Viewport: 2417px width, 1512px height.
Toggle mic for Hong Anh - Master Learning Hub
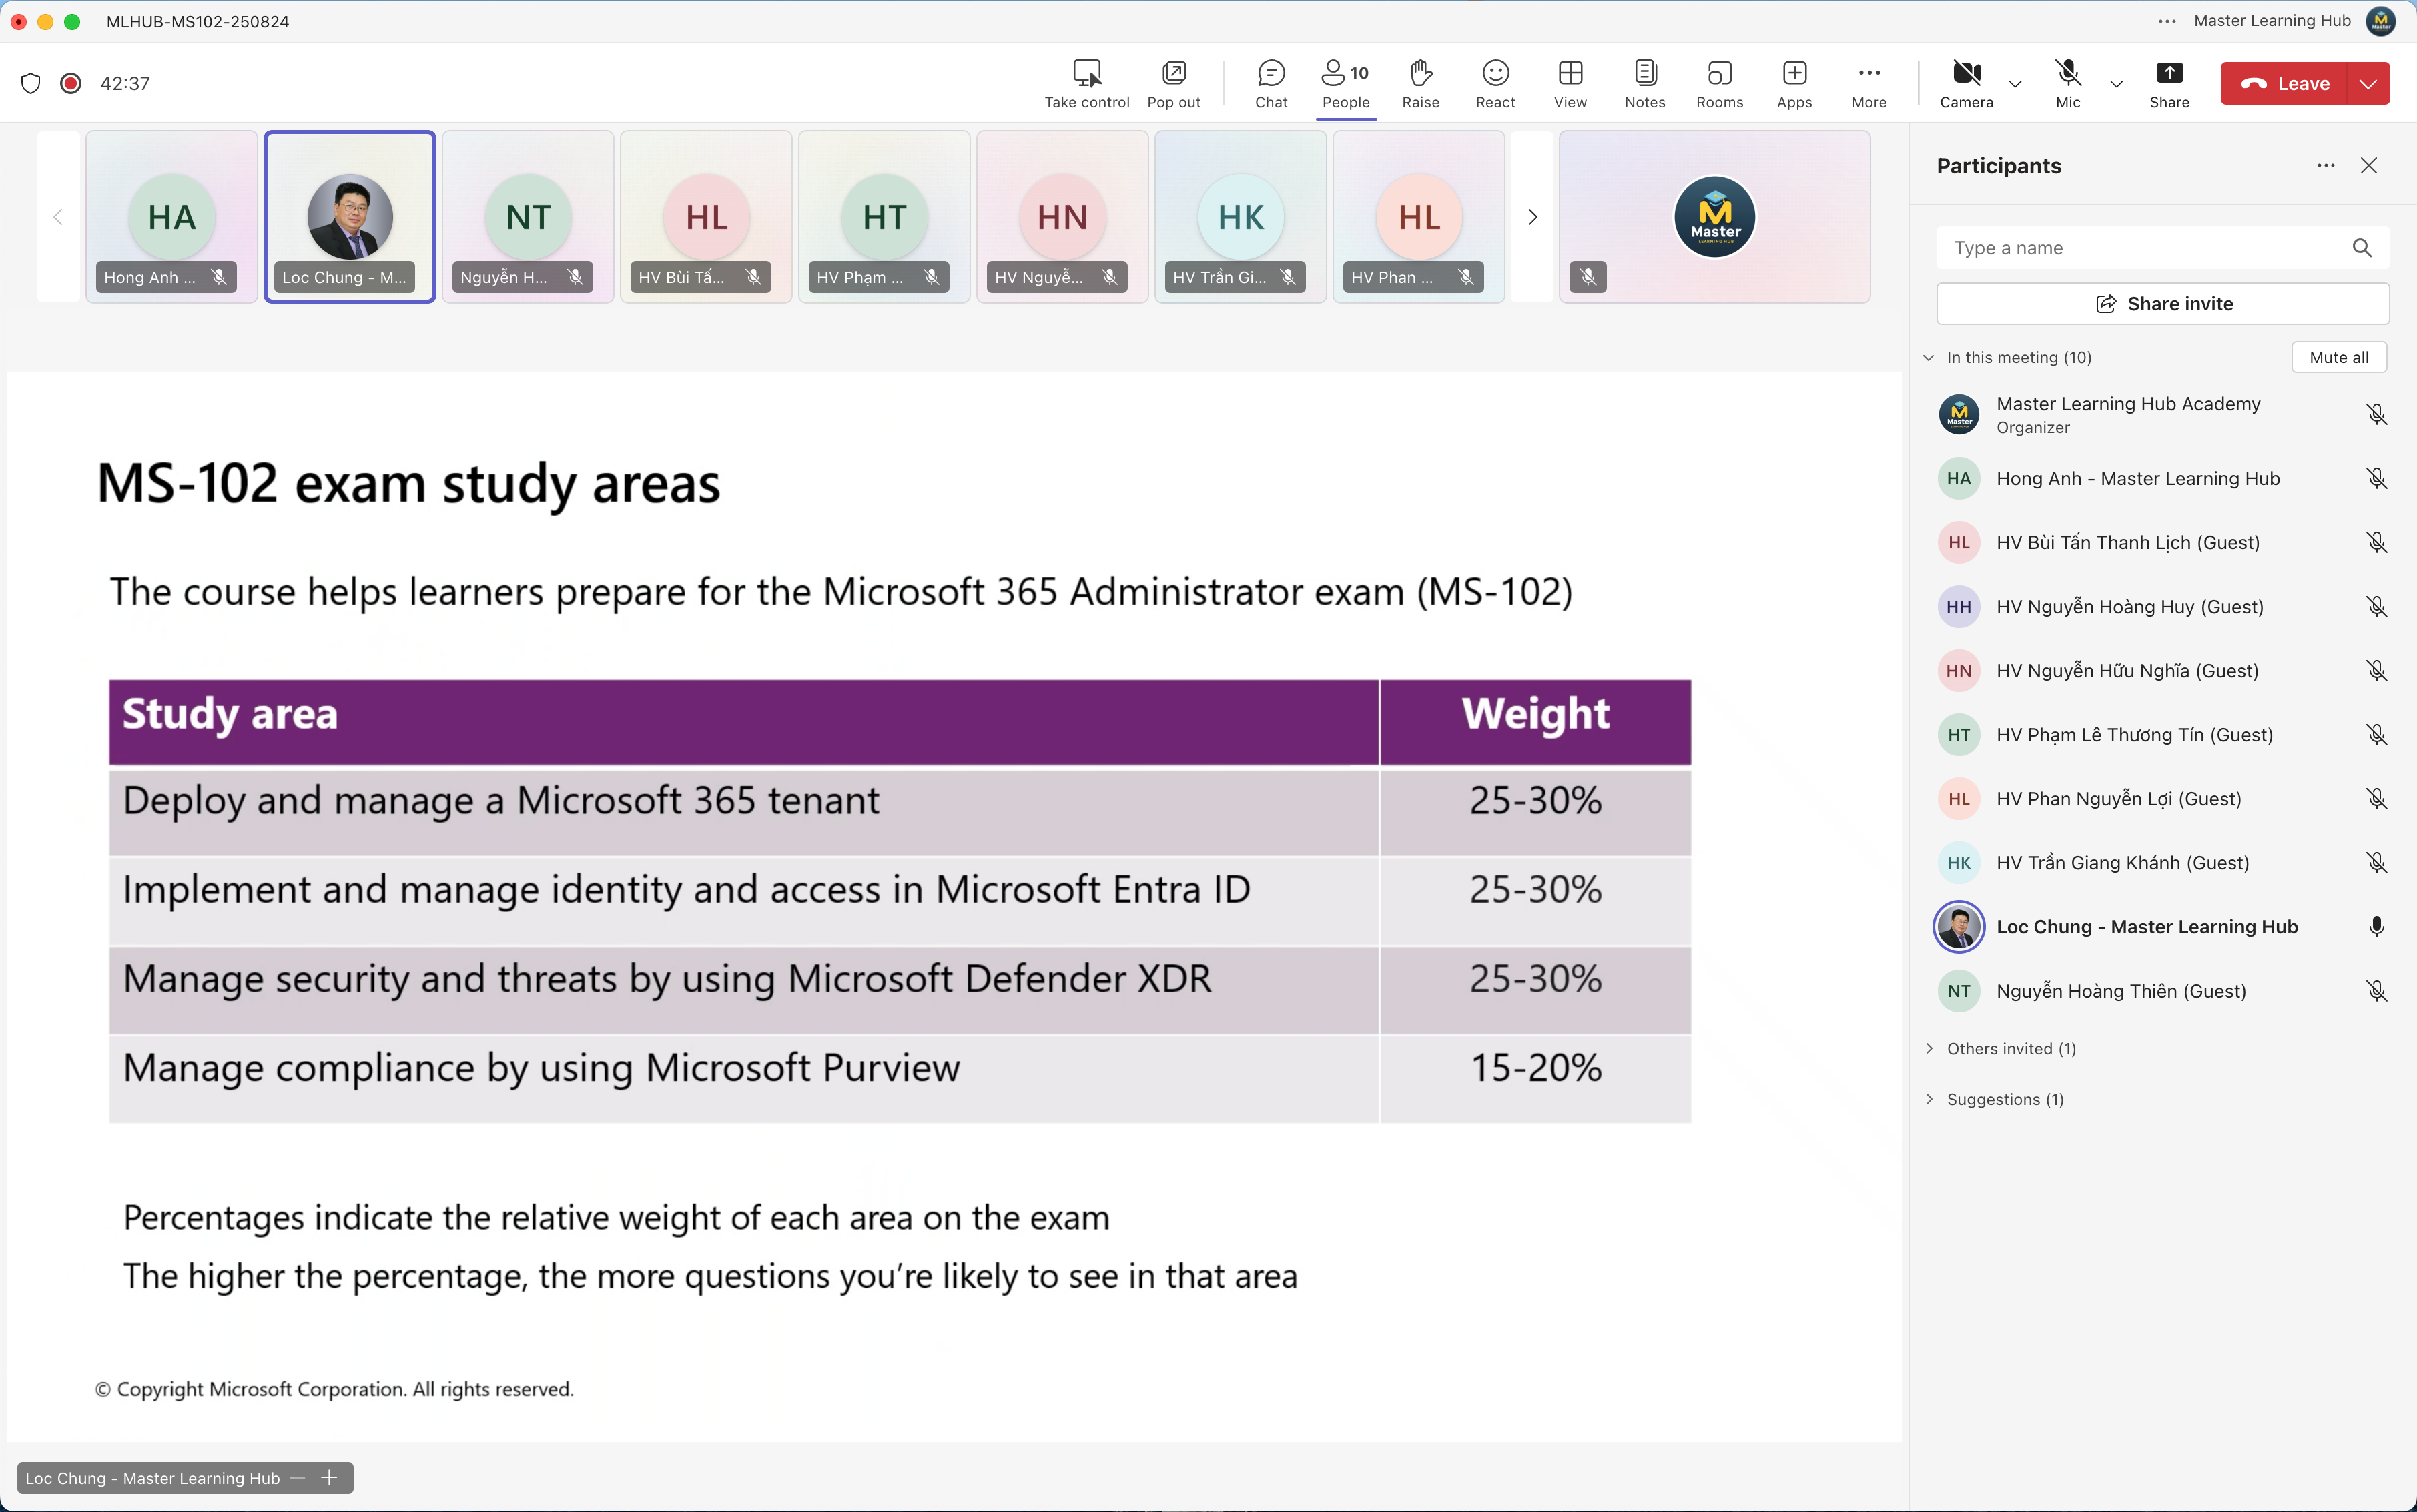(2377, 479)
